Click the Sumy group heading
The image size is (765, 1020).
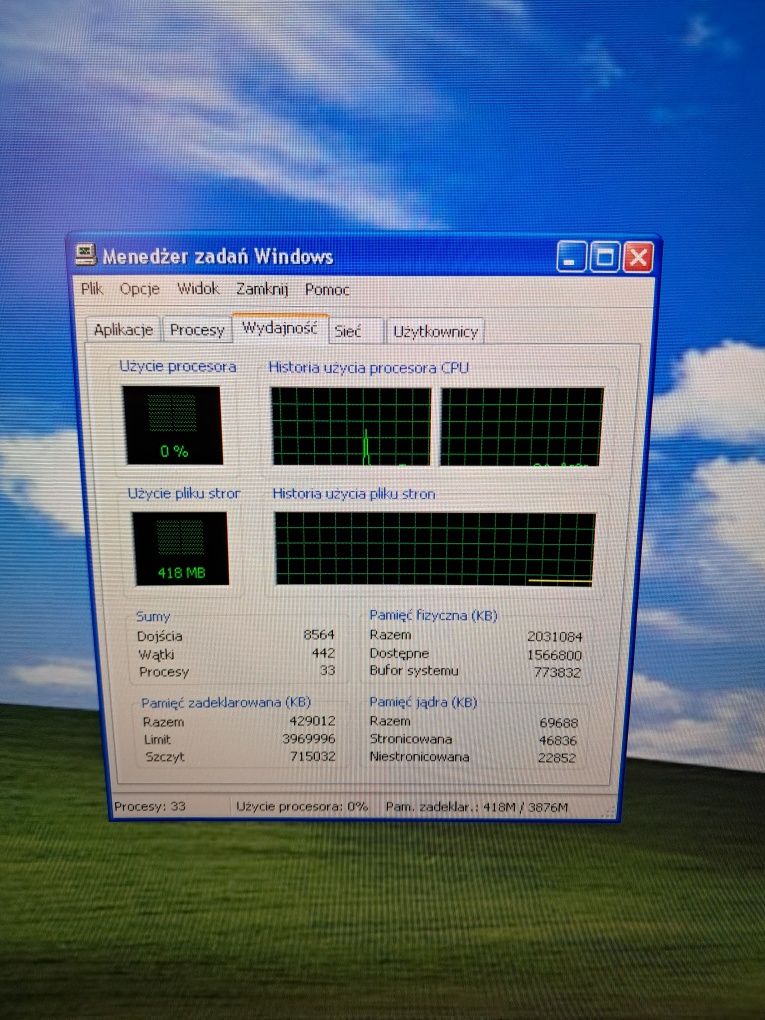[x=153, y=616]
